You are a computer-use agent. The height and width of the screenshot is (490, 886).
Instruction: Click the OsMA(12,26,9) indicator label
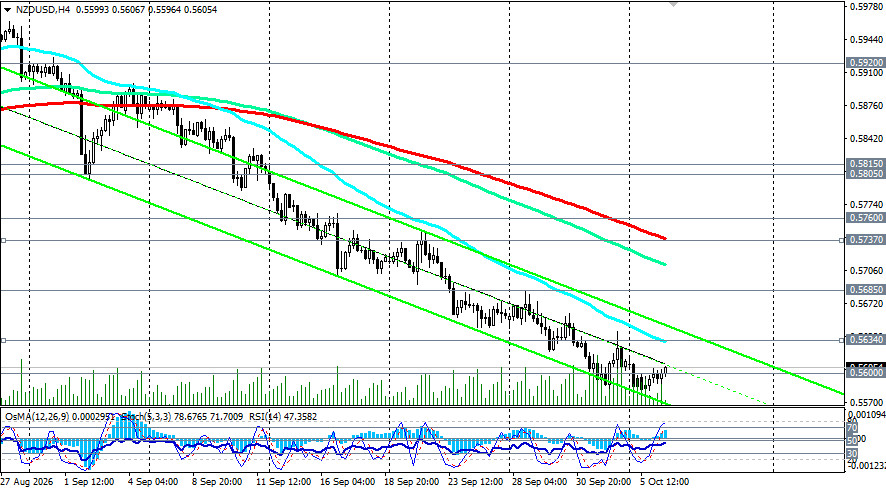pos(37,417)
